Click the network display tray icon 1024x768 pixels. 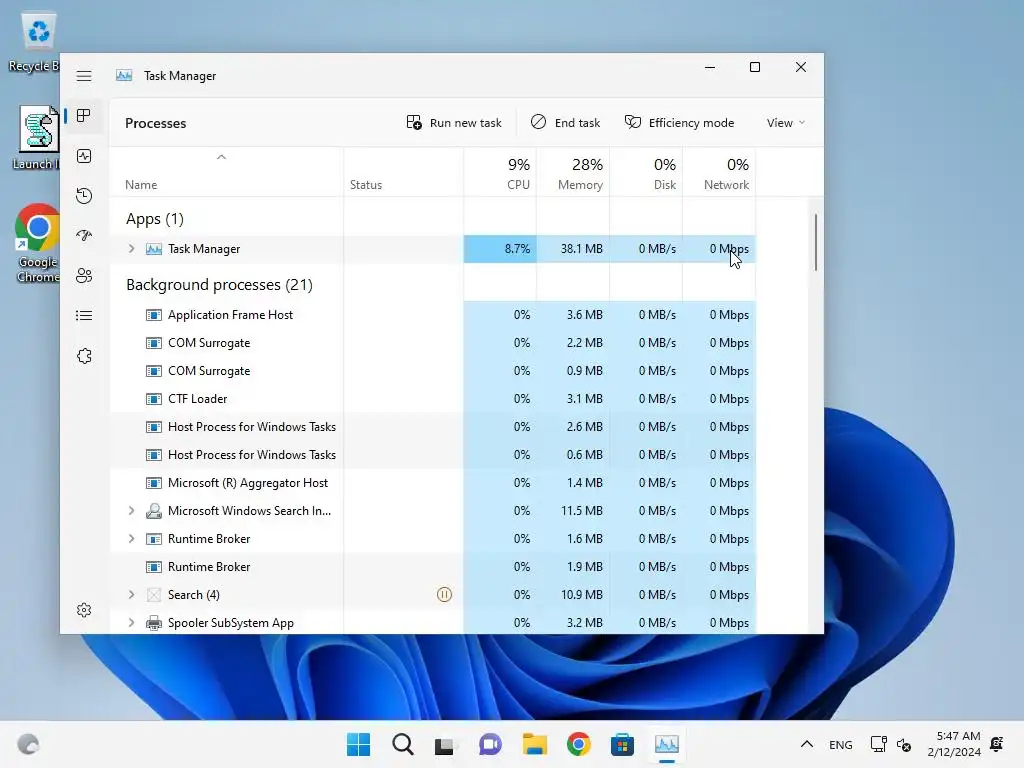(x=878, y=744)
